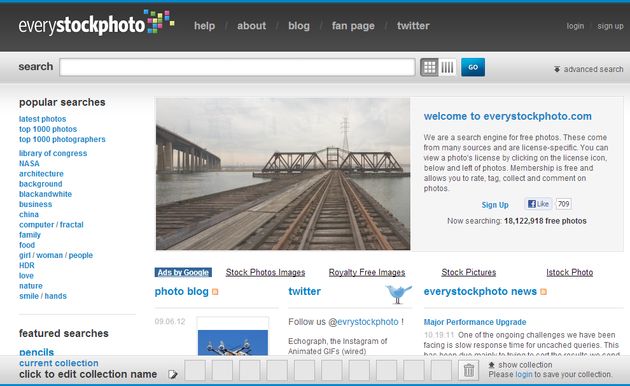Open top 1000 photographers
This screenshot has width=630, height=386.
tap(62, 139)
